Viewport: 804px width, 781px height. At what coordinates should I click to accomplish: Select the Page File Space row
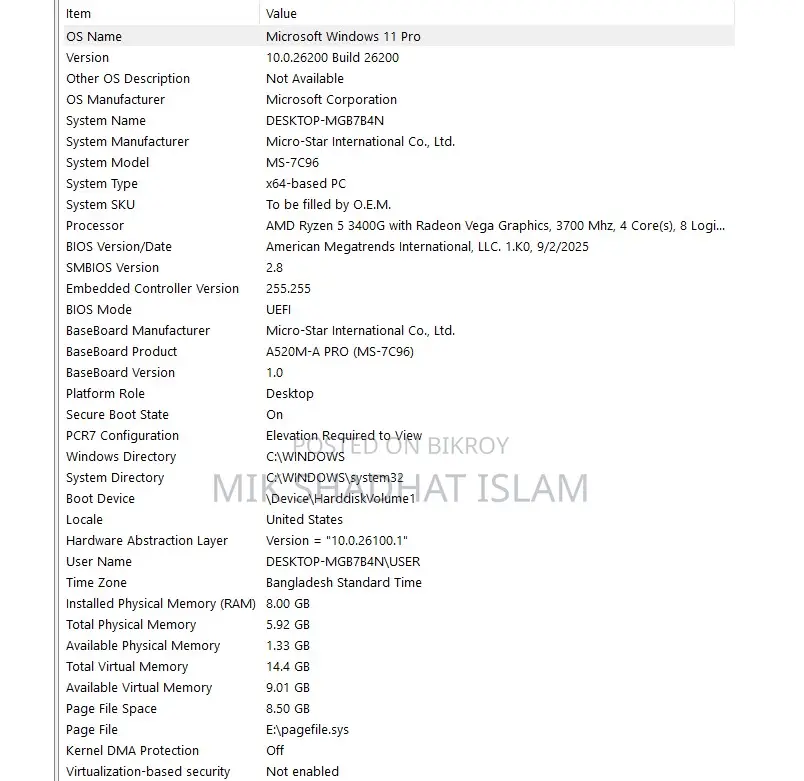pyautogui.click(x=399, y=709)
